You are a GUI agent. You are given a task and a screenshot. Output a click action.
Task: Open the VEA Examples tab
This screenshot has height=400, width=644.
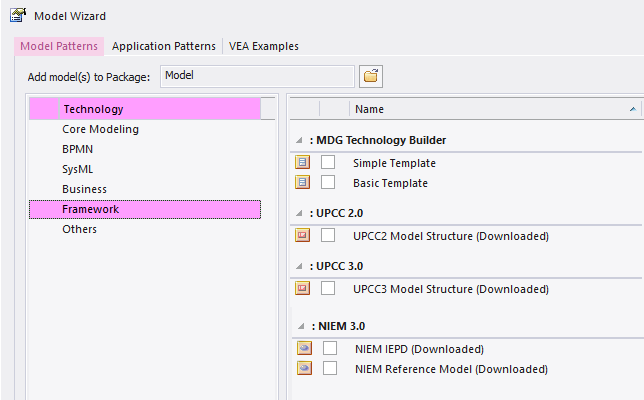263,46
